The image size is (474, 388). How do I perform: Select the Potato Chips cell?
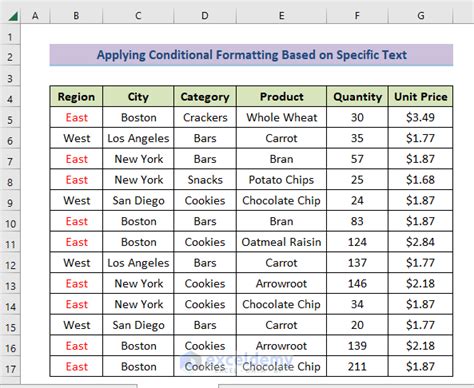coord(281,180)
